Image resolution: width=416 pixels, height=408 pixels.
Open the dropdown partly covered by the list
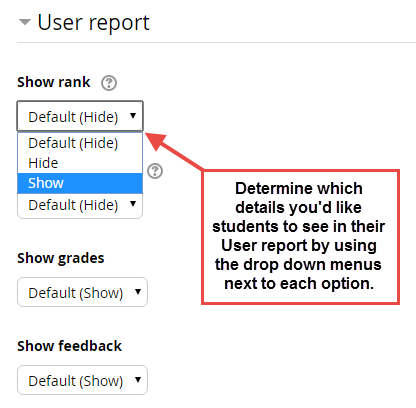tap(80, 206)
